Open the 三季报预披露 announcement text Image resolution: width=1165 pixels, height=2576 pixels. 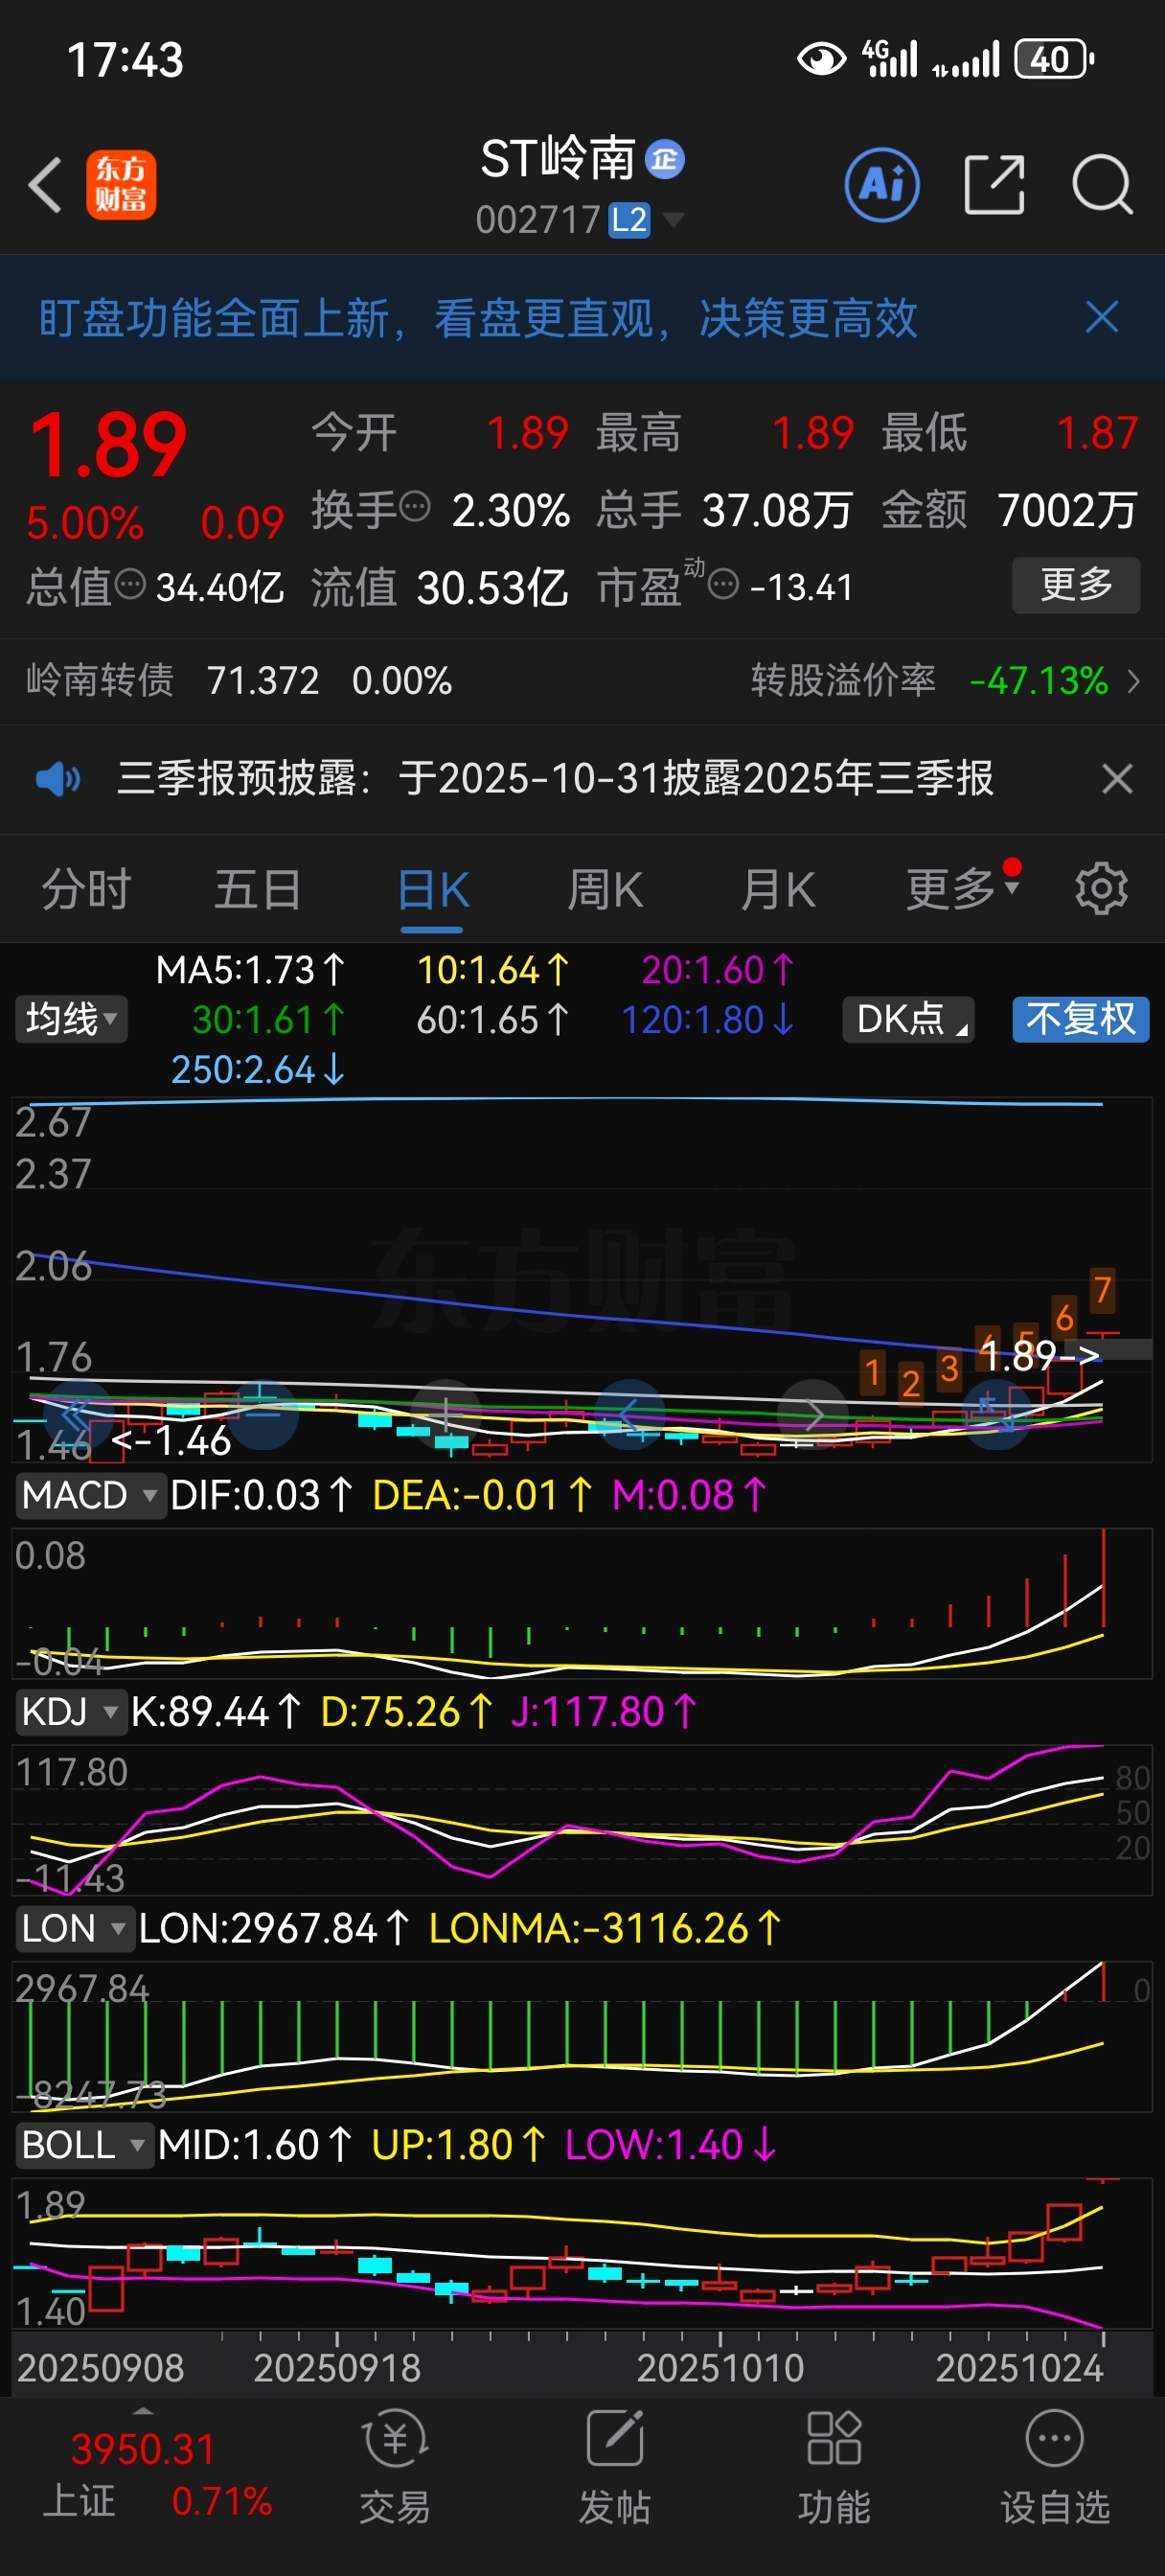[556, 778]
